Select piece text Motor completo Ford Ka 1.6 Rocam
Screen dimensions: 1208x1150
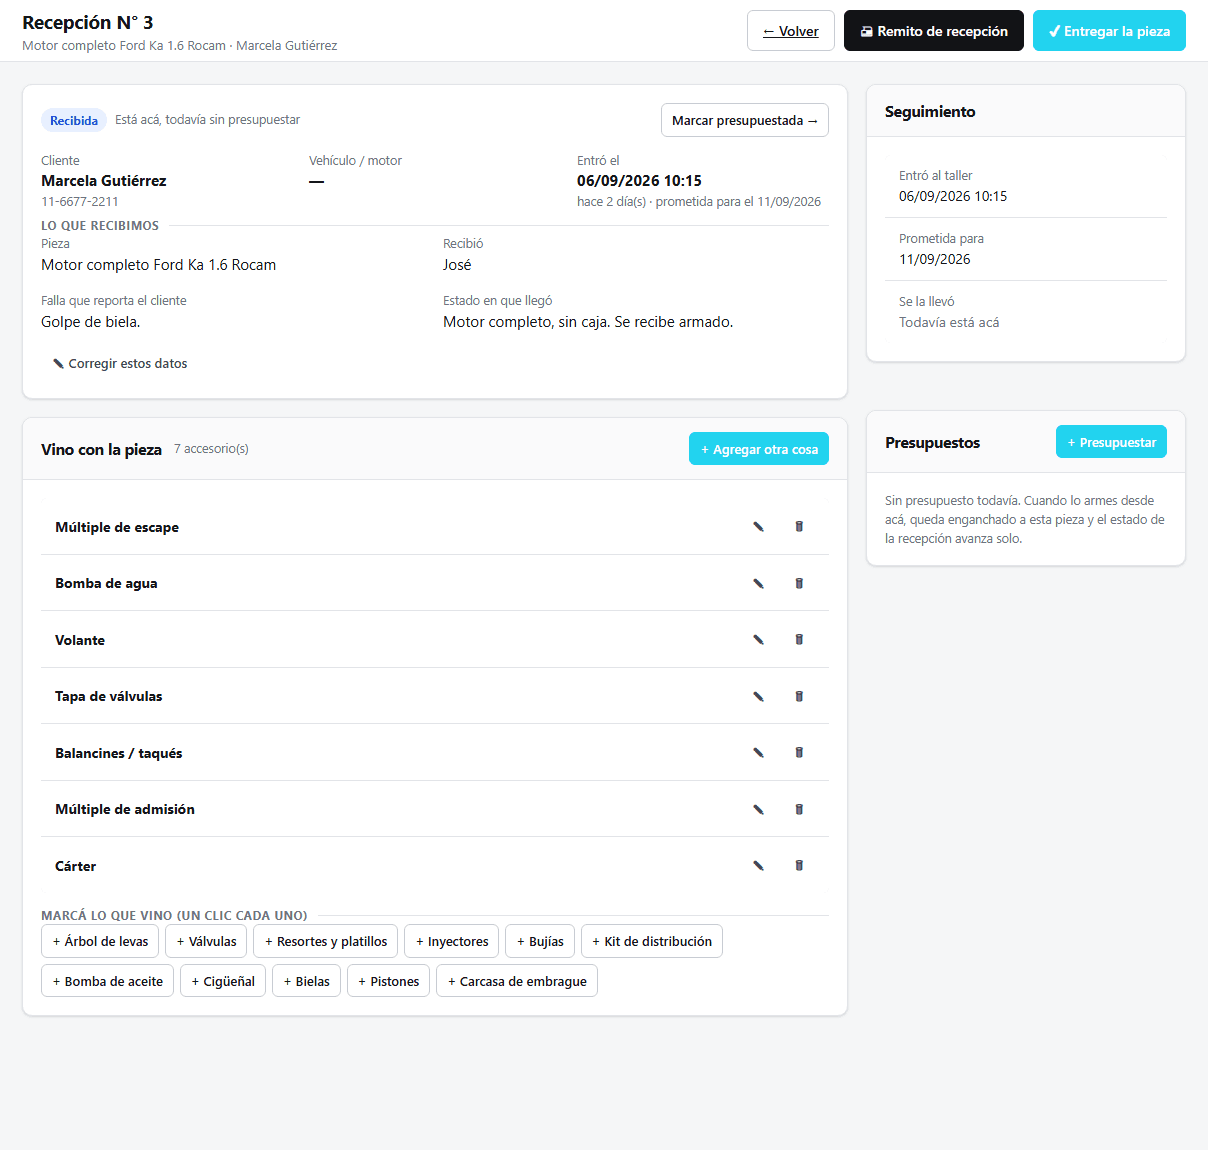158,265
